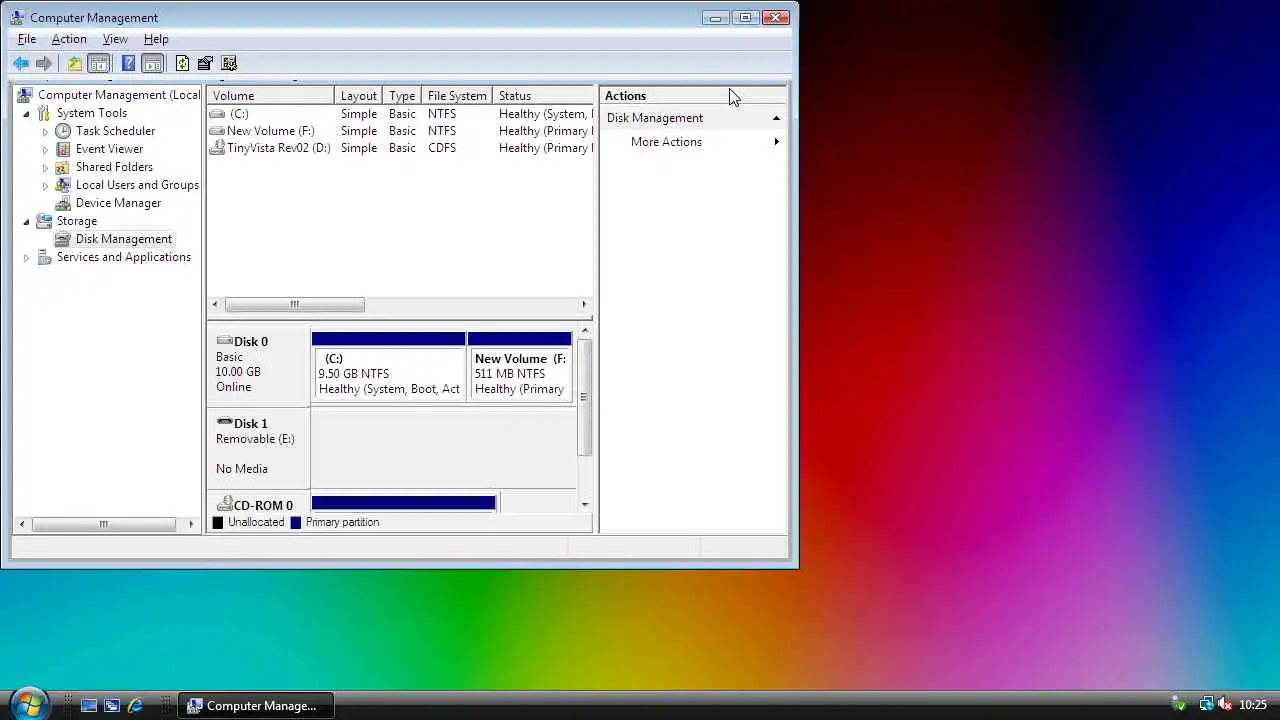
Task: Open the View menu
Action: pos(115,39)
